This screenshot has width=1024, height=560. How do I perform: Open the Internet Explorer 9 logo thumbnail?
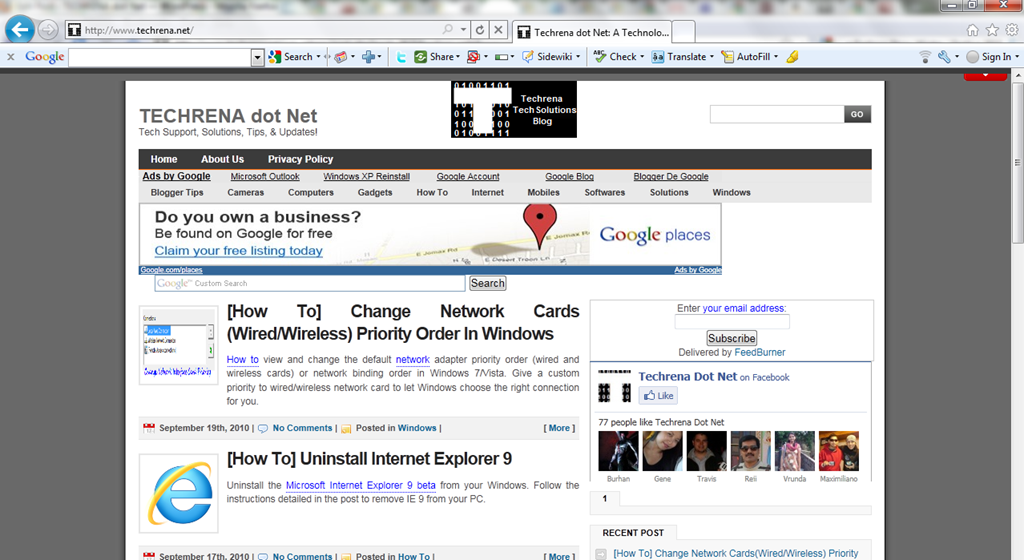(178, 493)
